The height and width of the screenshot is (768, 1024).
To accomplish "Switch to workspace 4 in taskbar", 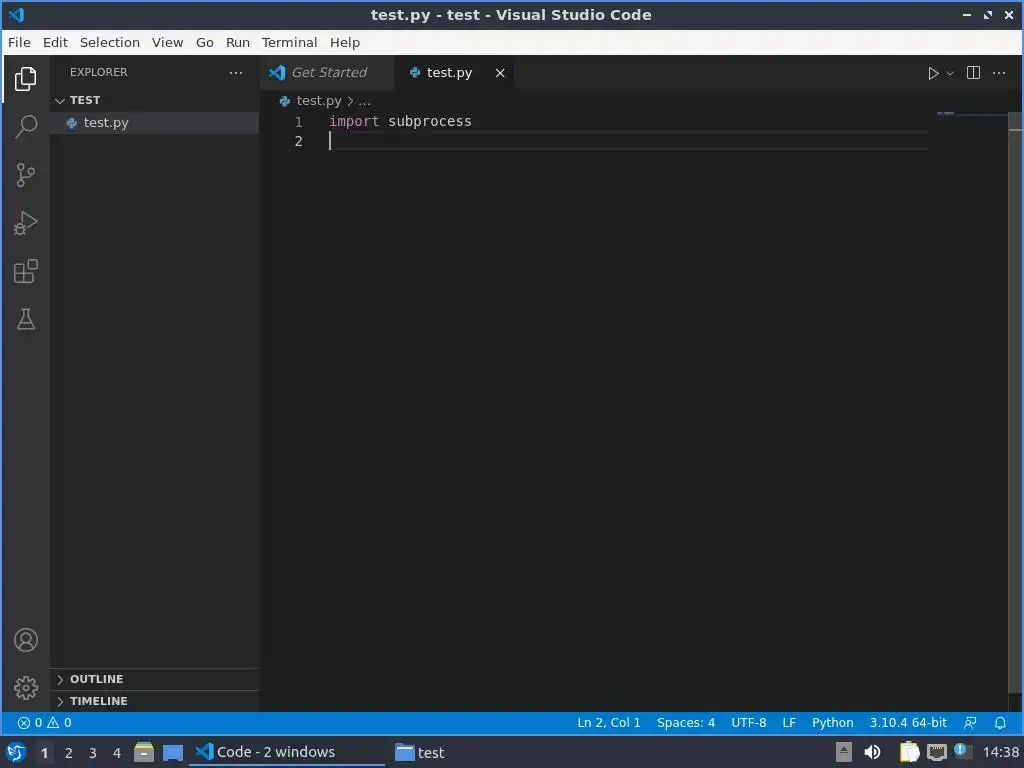I will [x=117, y=753].
